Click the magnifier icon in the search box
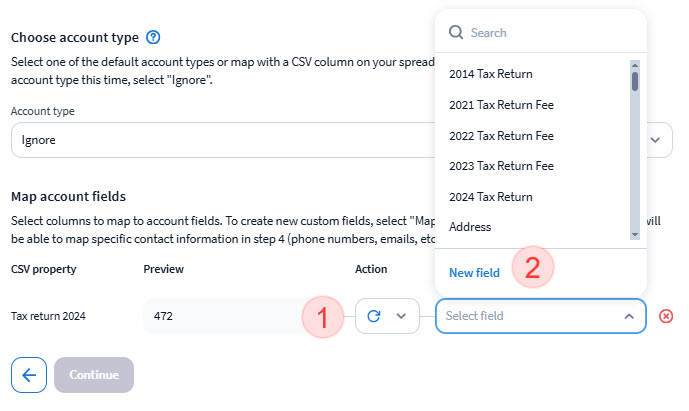This screenshot has height=411, width=689. point(456,33)
